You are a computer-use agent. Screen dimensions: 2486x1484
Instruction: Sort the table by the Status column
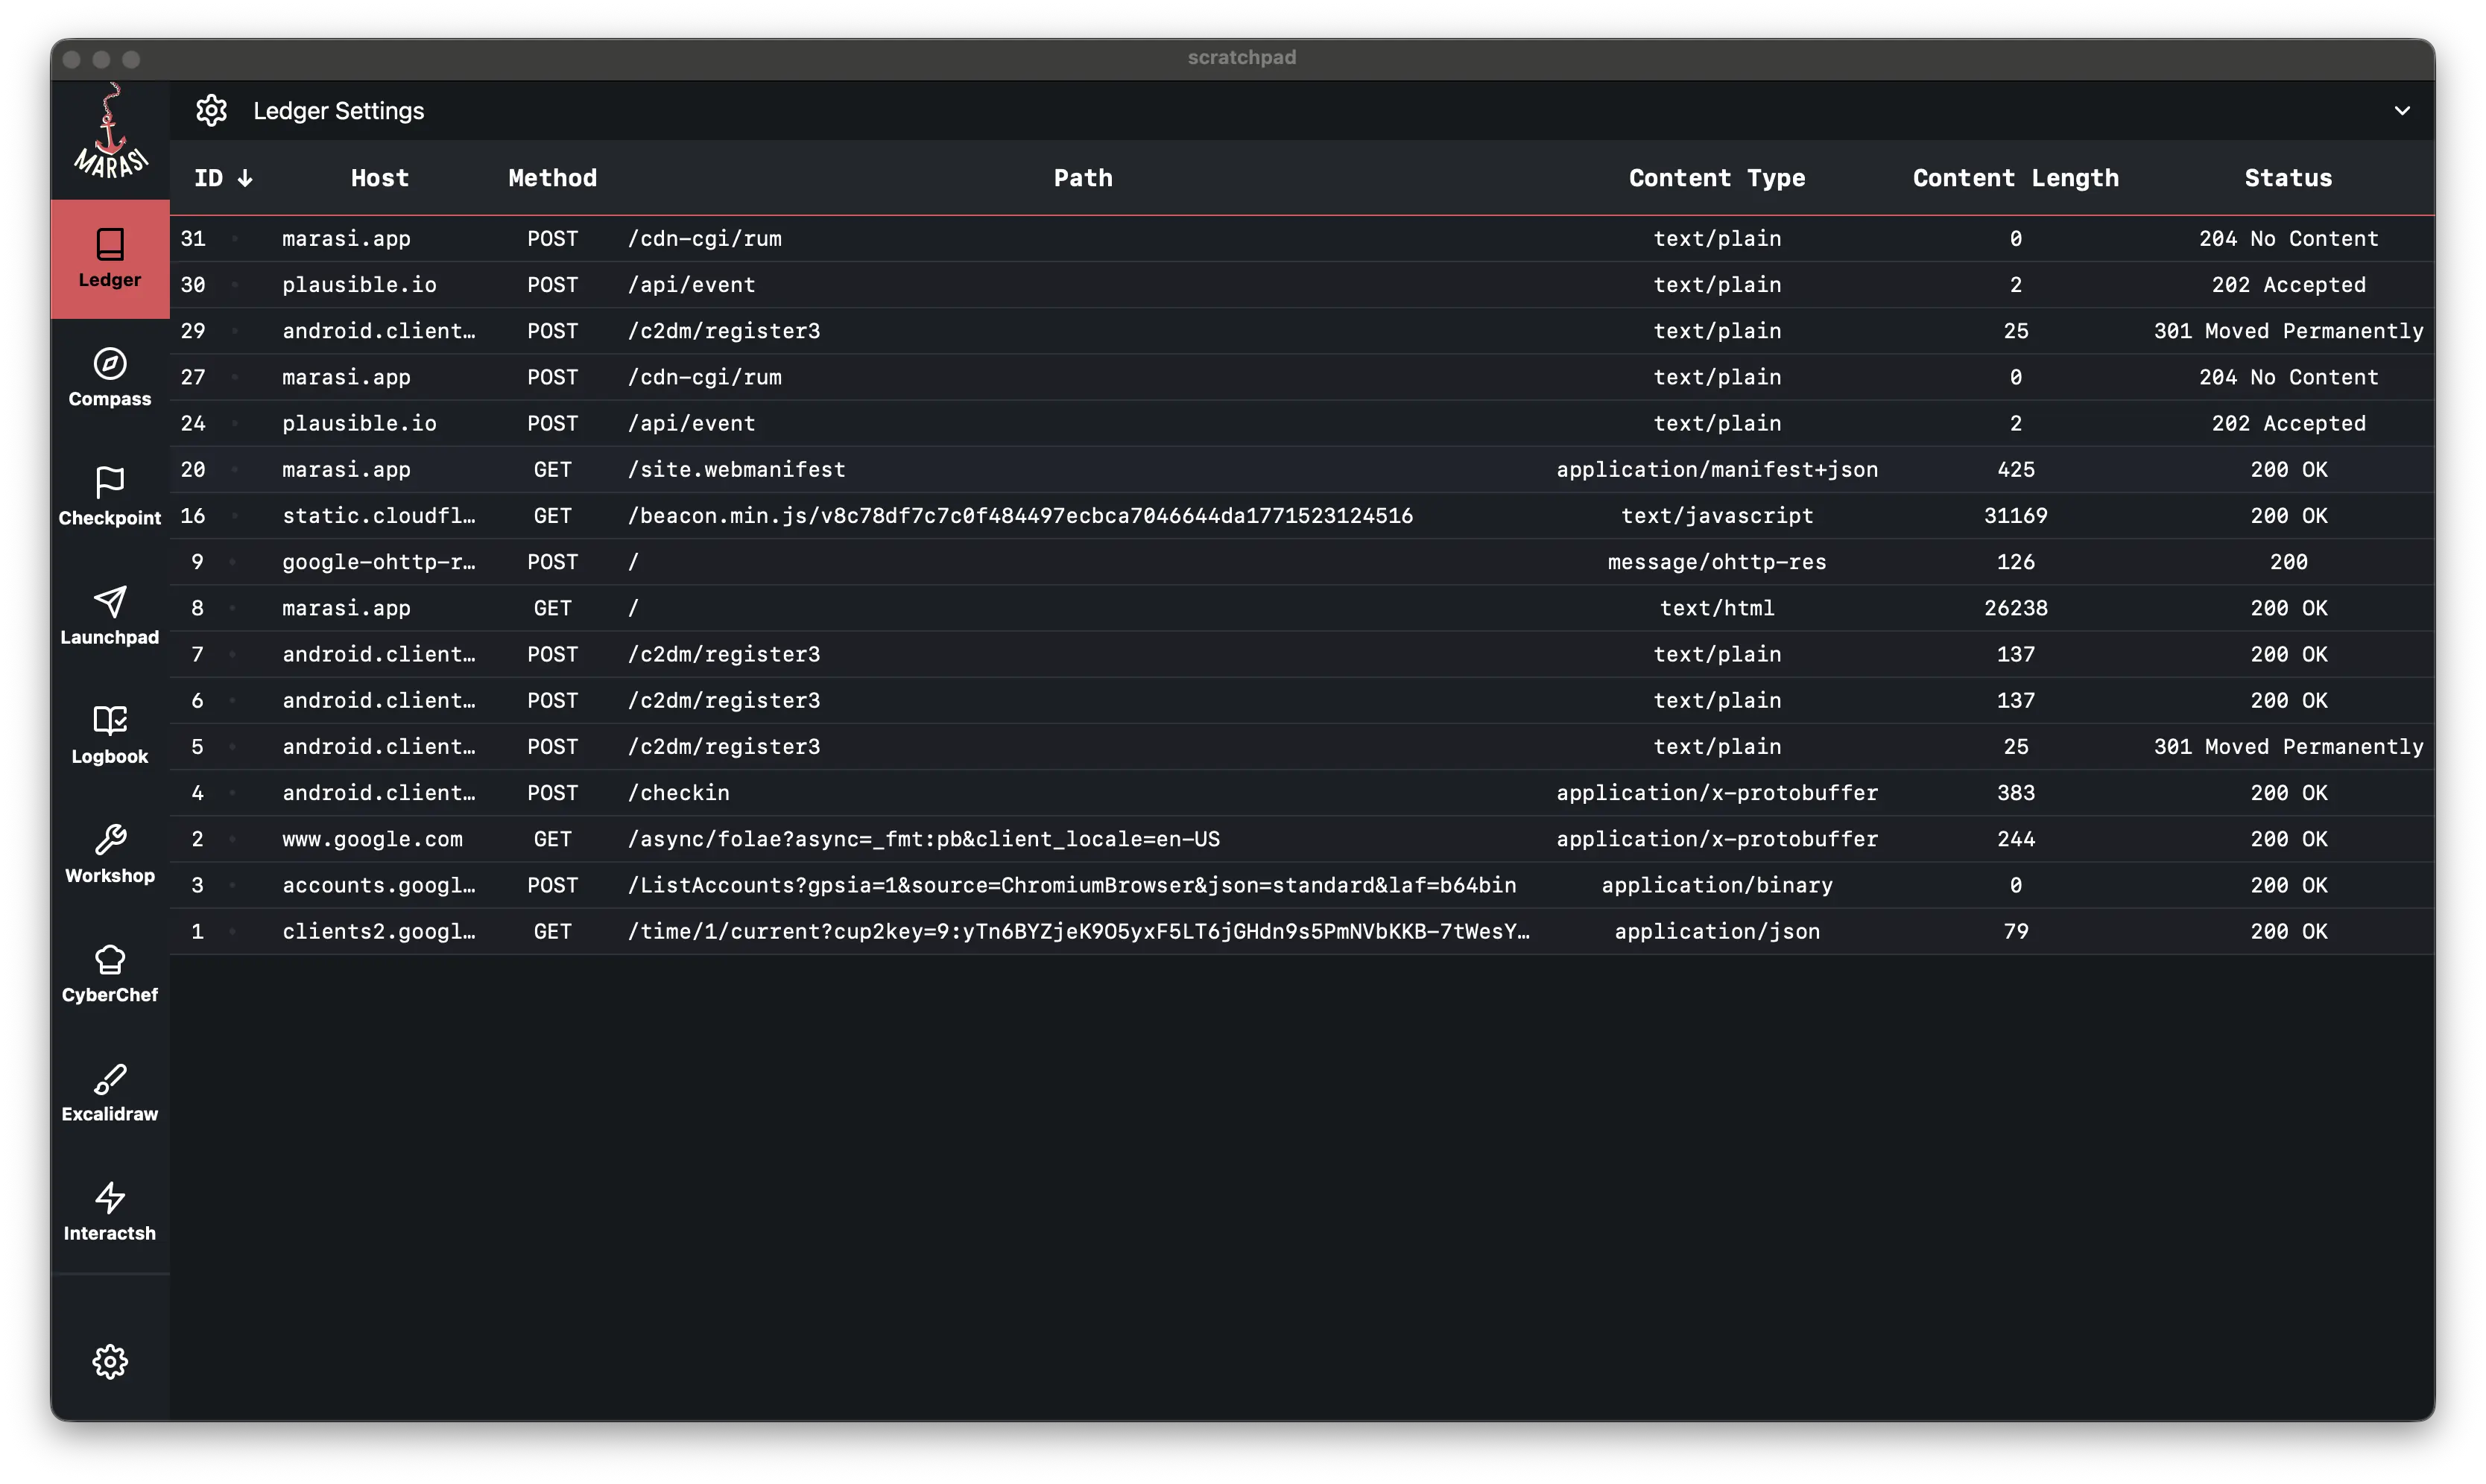pos(2287,178)
